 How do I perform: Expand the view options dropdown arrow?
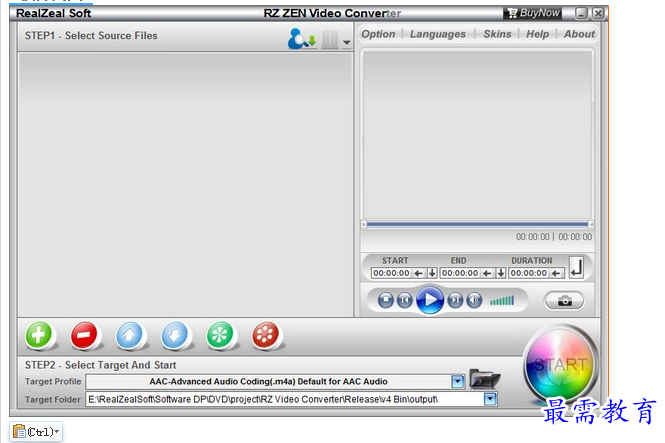[x=347, y=42]
